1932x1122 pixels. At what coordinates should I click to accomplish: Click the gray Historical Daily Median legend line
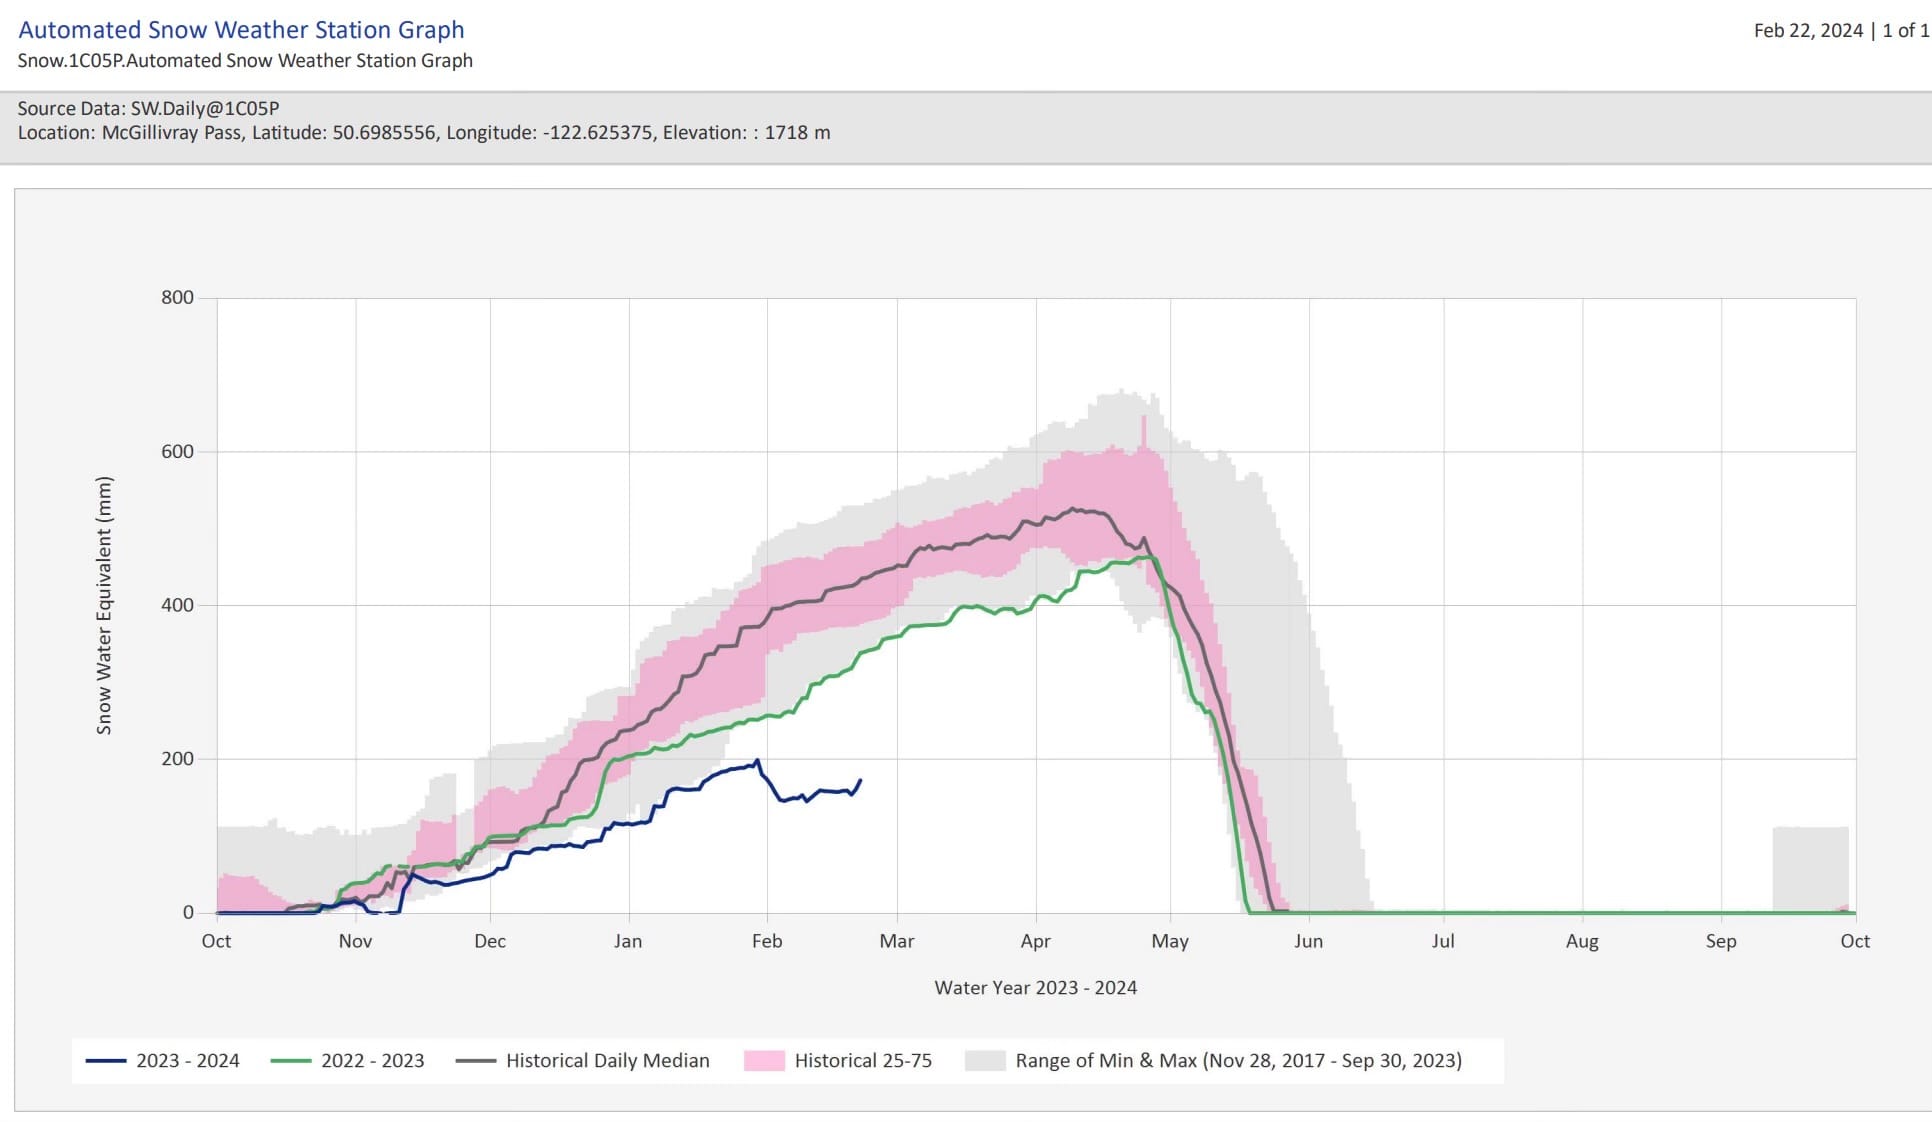point(475,1061)
